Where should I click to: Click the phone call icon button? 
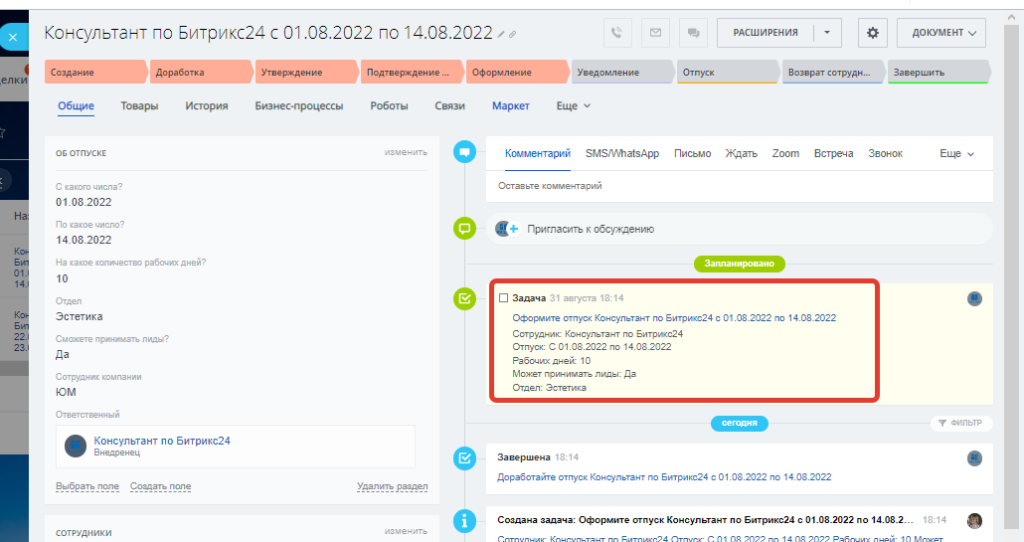point(617,33)
